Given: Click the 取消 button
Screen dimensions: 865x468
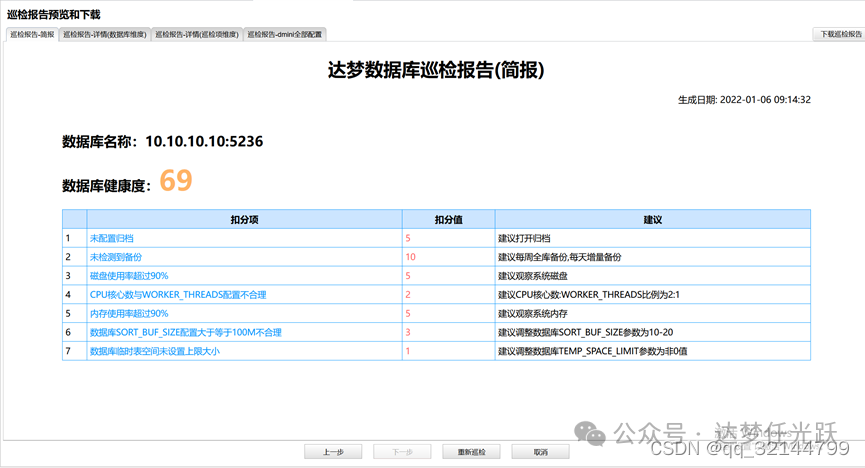Looking at the screenshot, I should [540, 452].
